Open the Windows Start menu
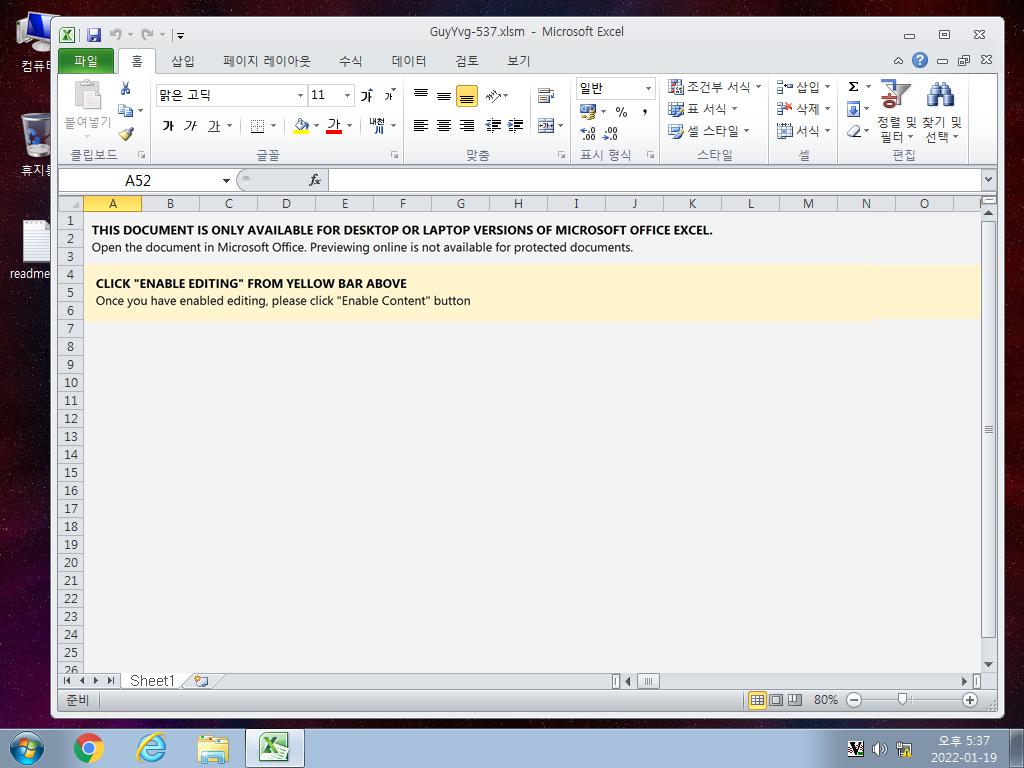1024x768 pixels. 26,748
